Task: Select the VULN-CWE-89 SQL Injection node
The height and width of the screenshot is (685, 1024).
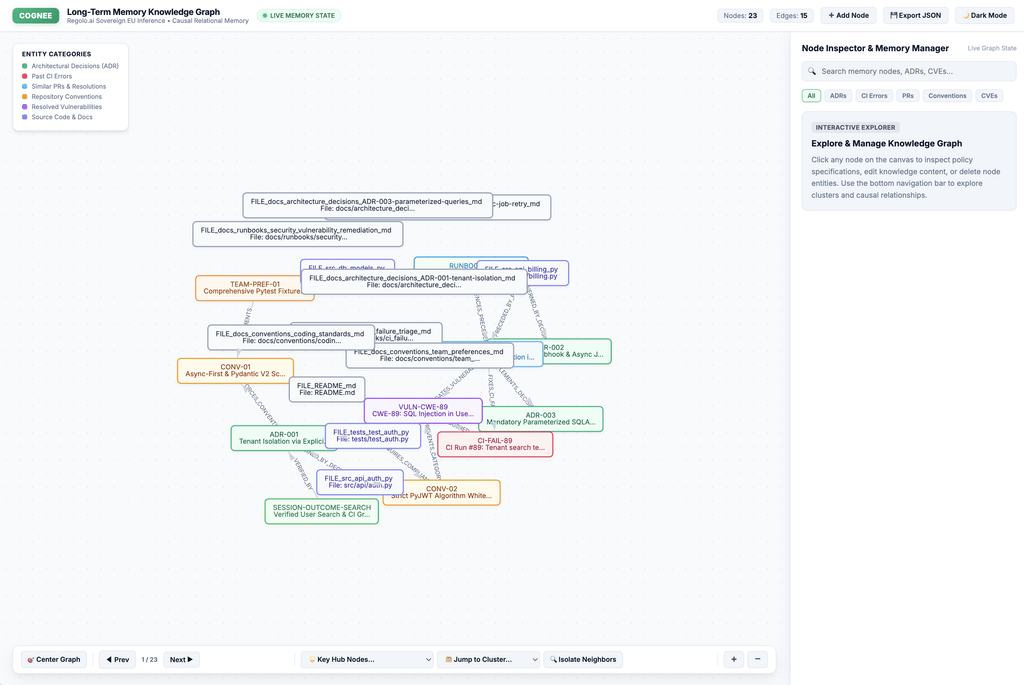Action: (x=423, y=410)
